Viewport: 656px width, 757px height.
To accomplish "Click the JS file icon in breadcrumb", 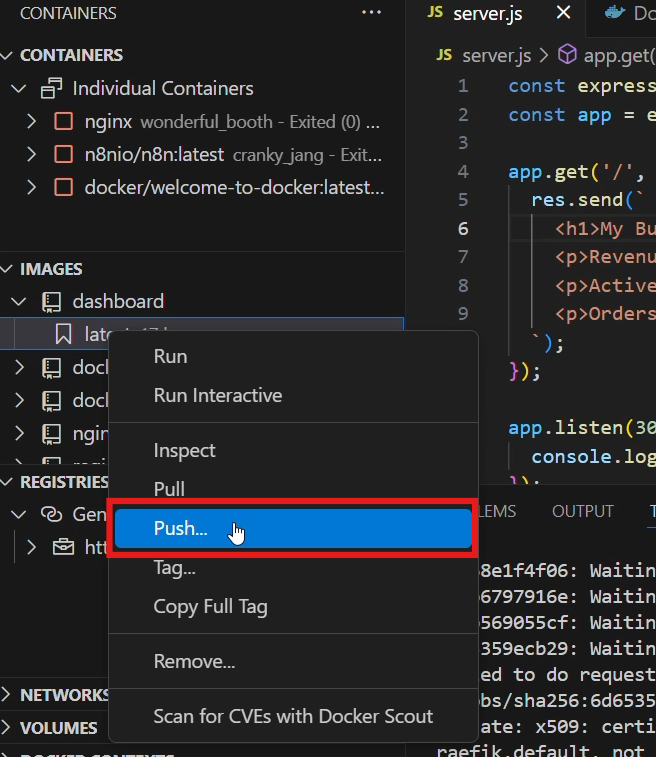I will click(444, 55).
